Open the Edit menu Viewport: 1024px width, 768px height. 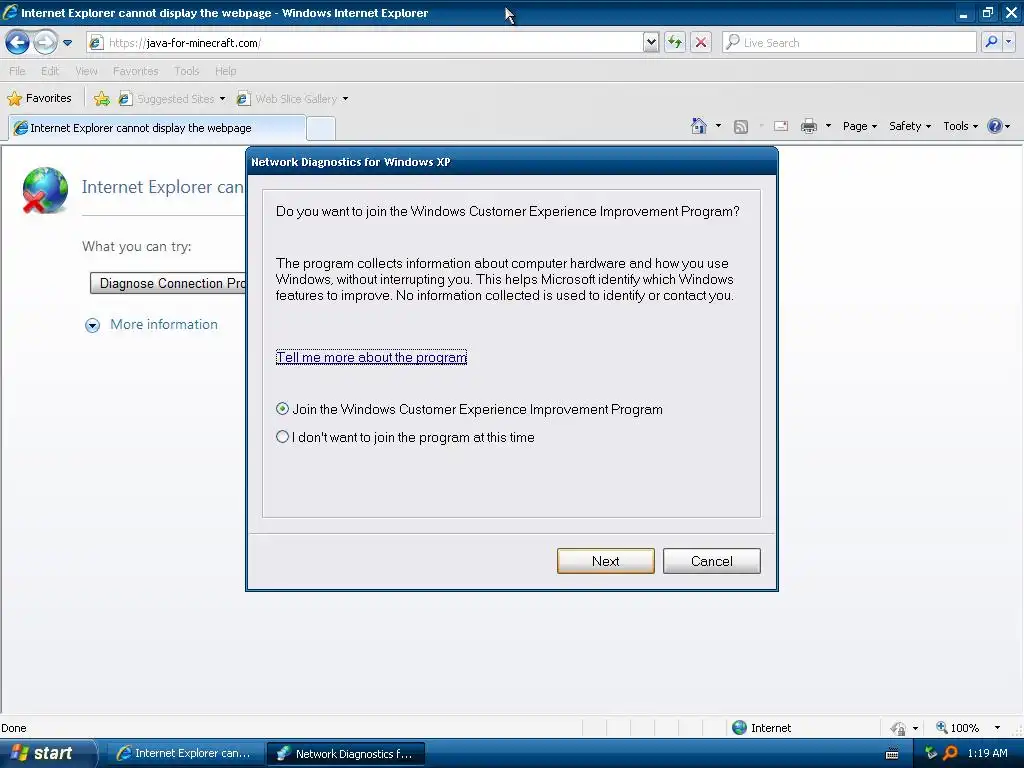point(50,71)
